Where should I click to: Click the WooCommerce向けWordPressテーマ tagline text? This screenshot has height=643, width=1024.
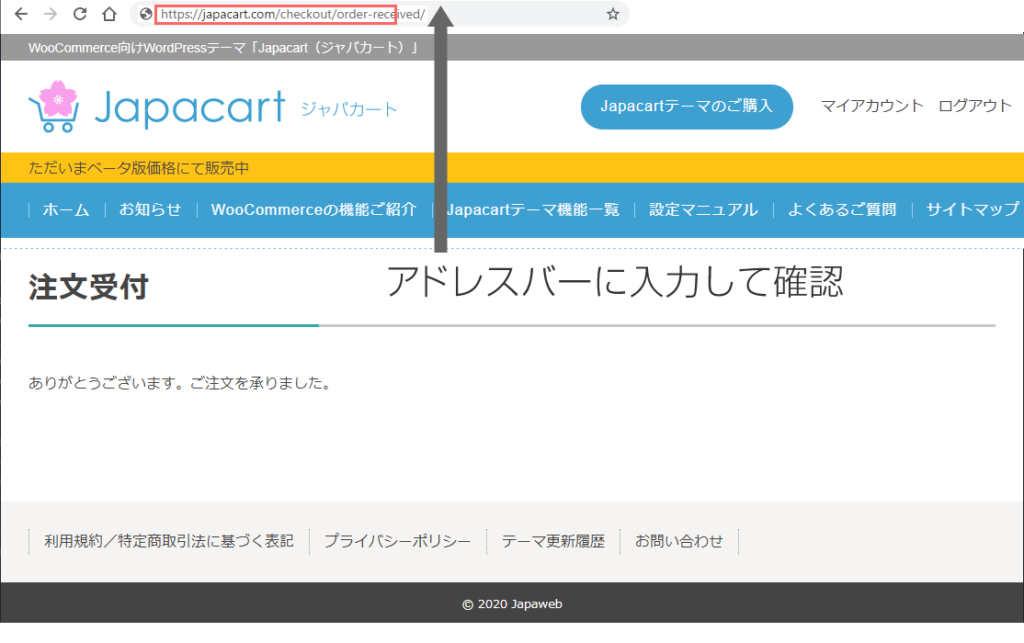coord(223,48)
